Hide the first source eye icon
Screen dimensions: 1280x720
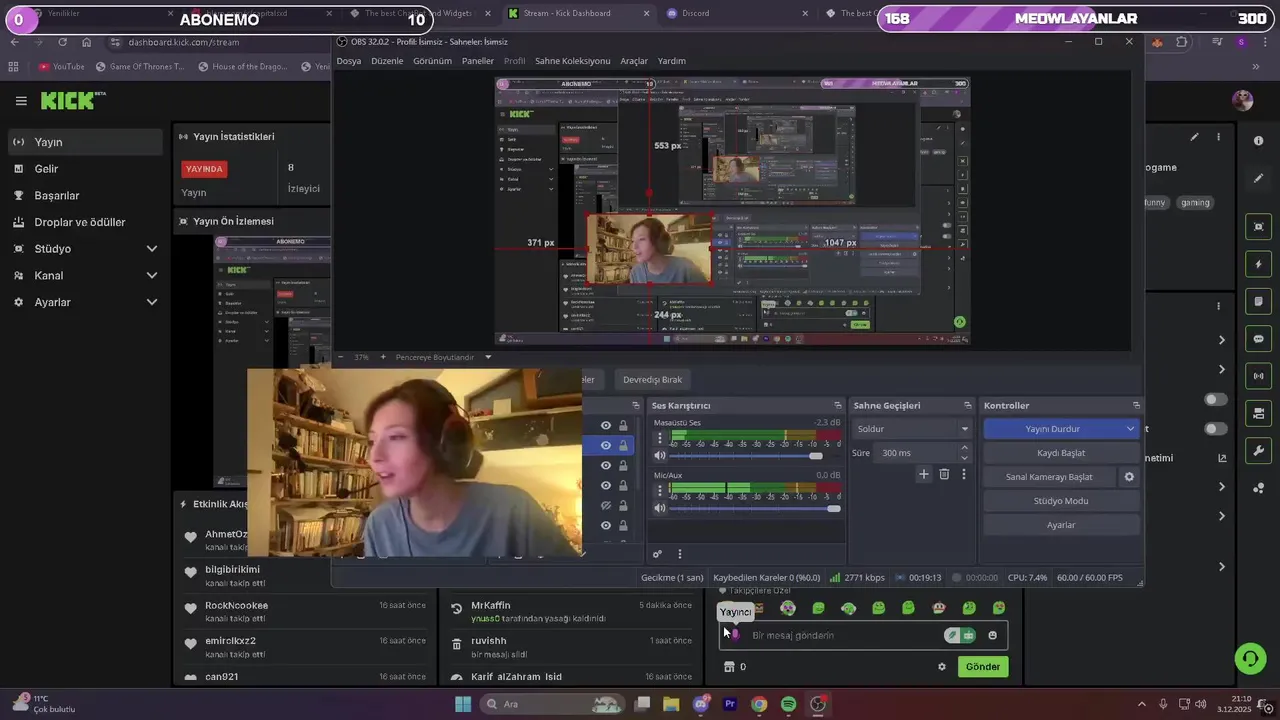[x=605, y=425]
